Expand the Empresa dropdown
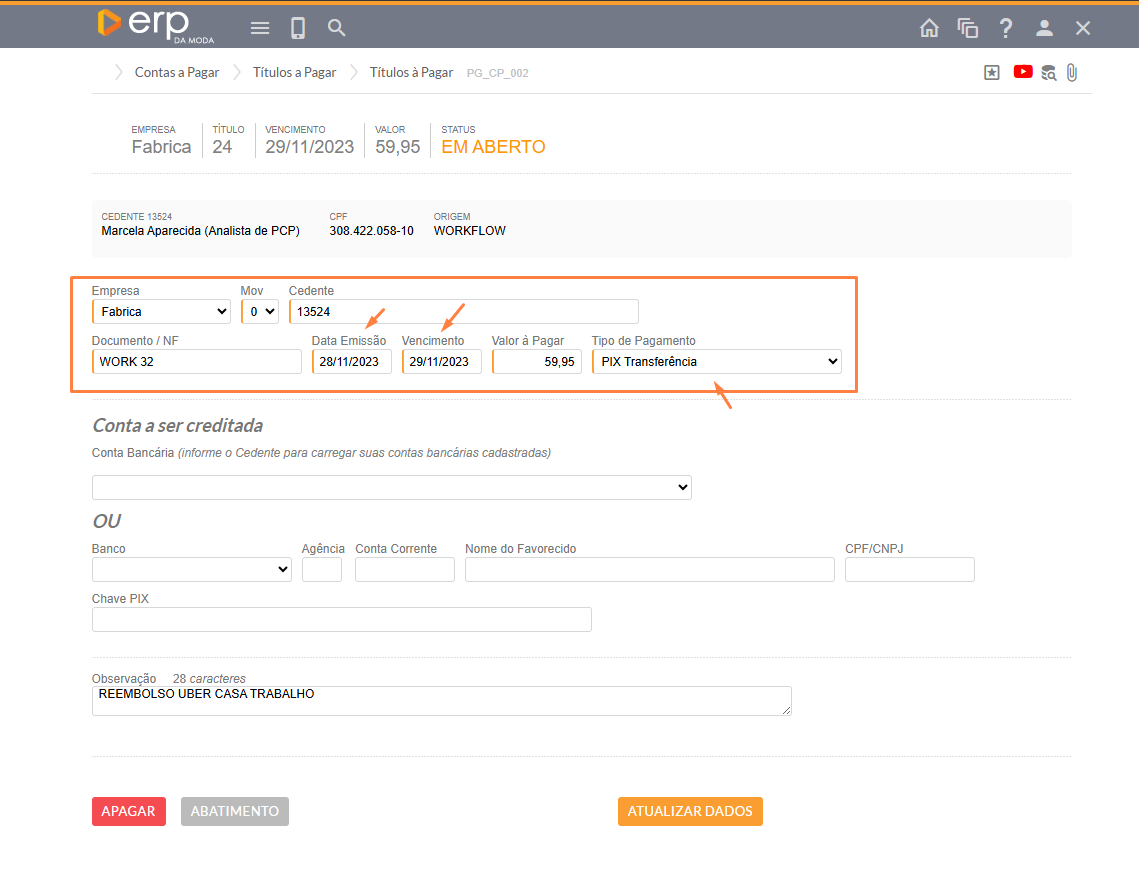This screenshot has height=891, width=1139. [161, 312]
